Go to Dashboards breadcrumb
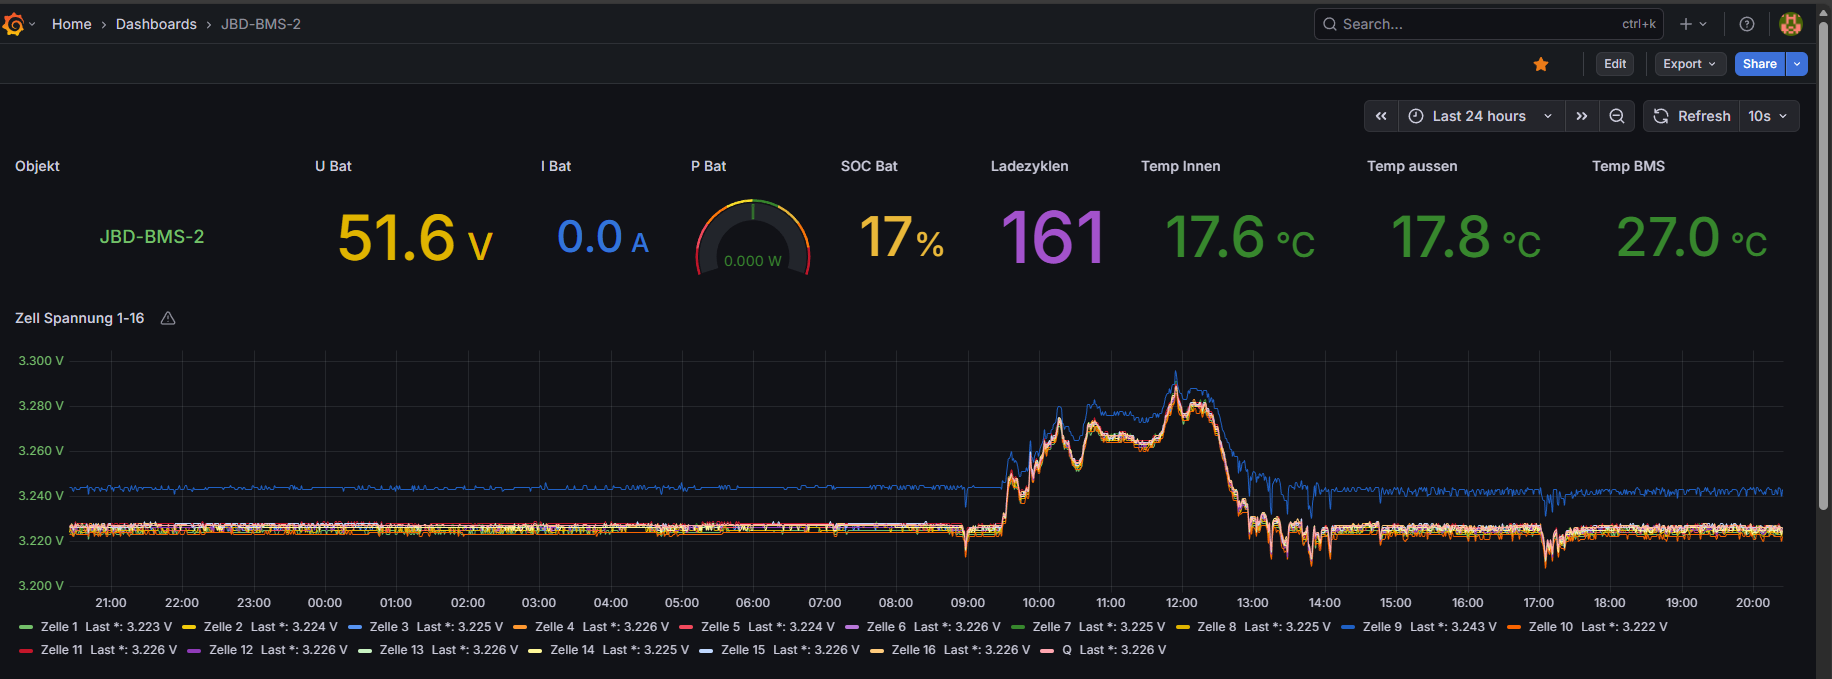 click(156, 24)
